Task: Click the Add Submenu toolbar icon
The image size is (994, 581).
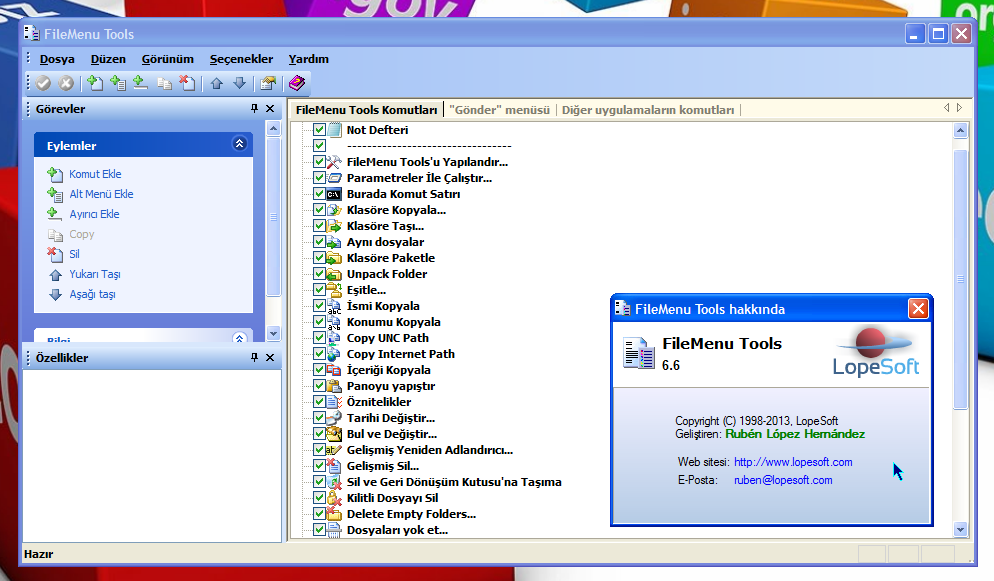Action: (x=118, y=83)
